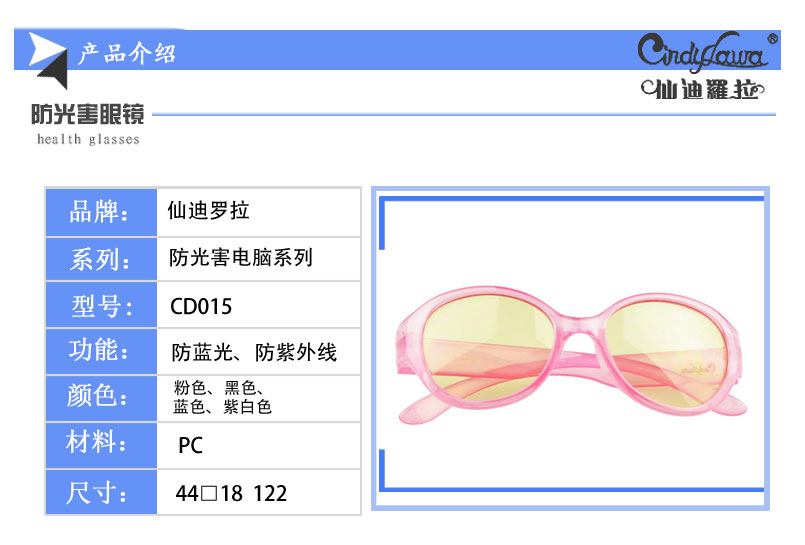Click the 蓝色、紫白色 color line

[x=222, y=407]
